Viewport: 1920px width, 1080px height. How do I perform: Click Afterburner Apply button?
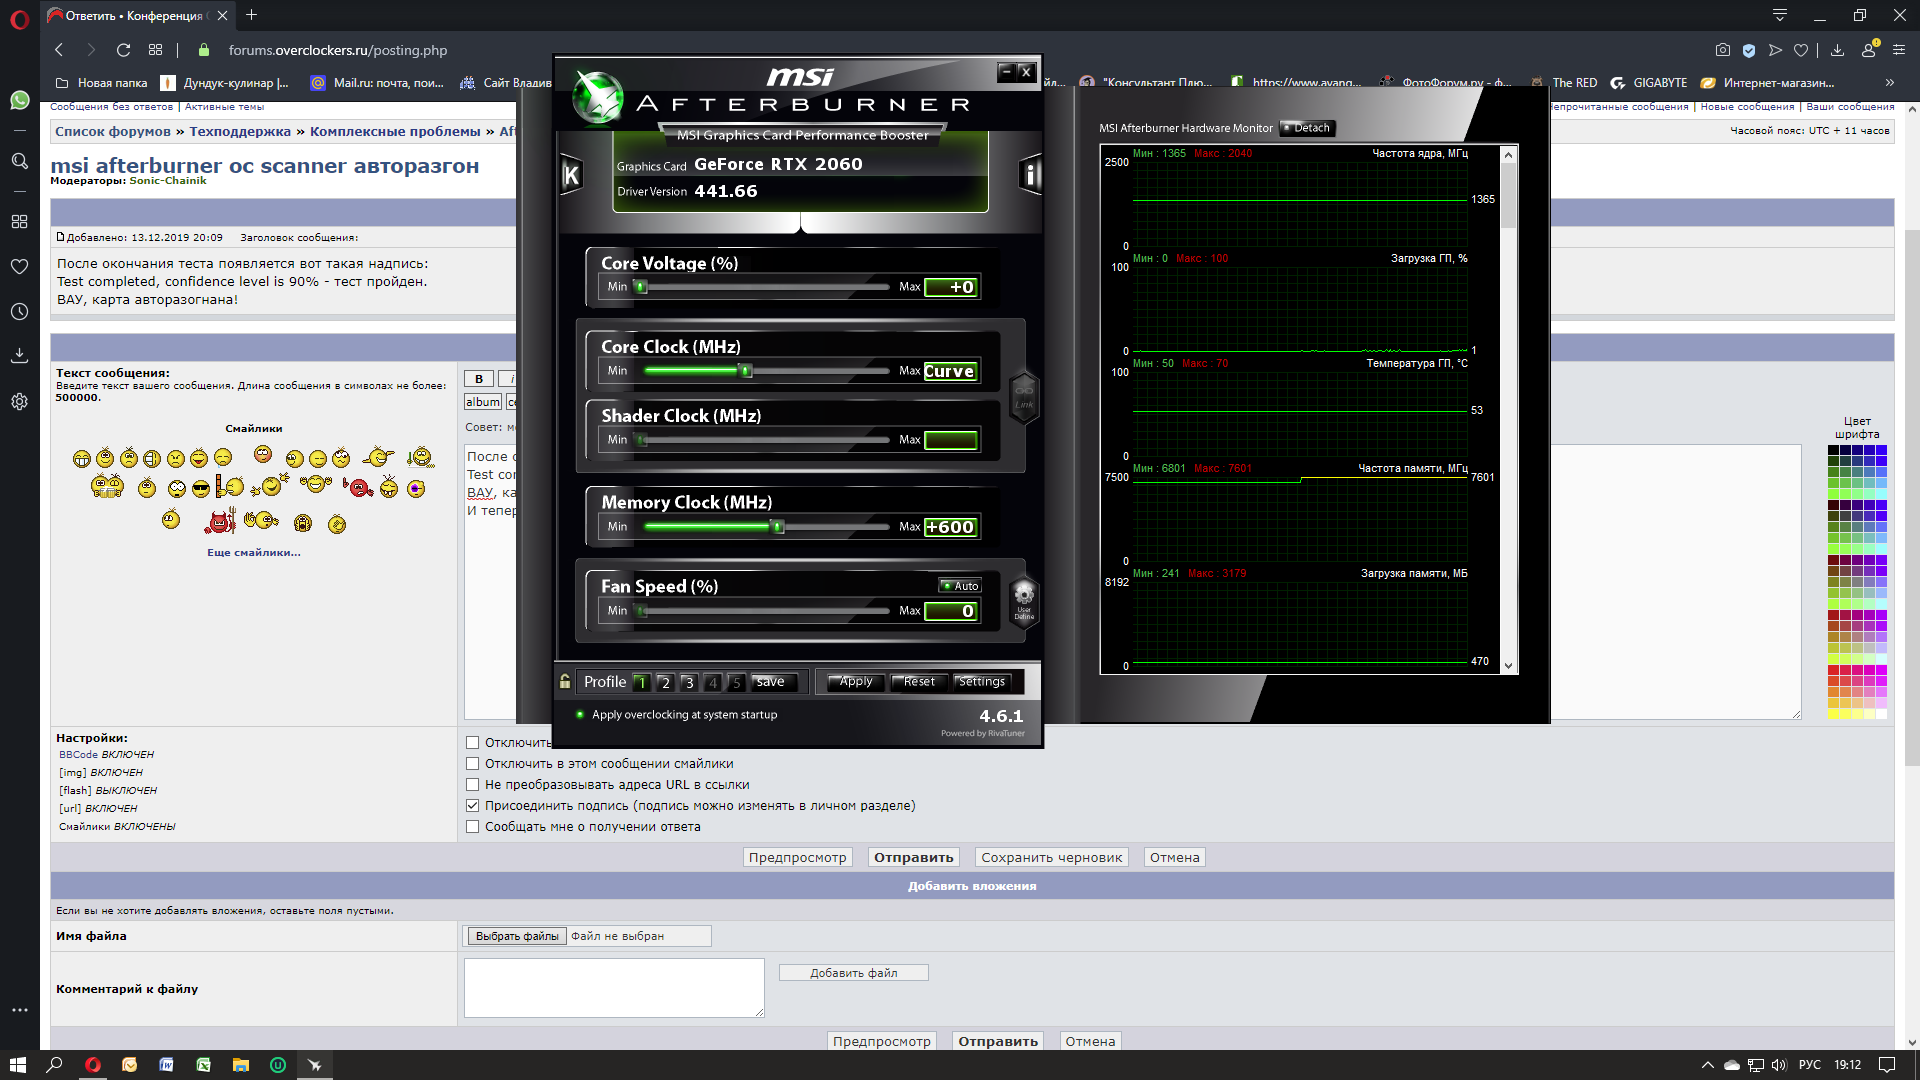tap(855, 682)
